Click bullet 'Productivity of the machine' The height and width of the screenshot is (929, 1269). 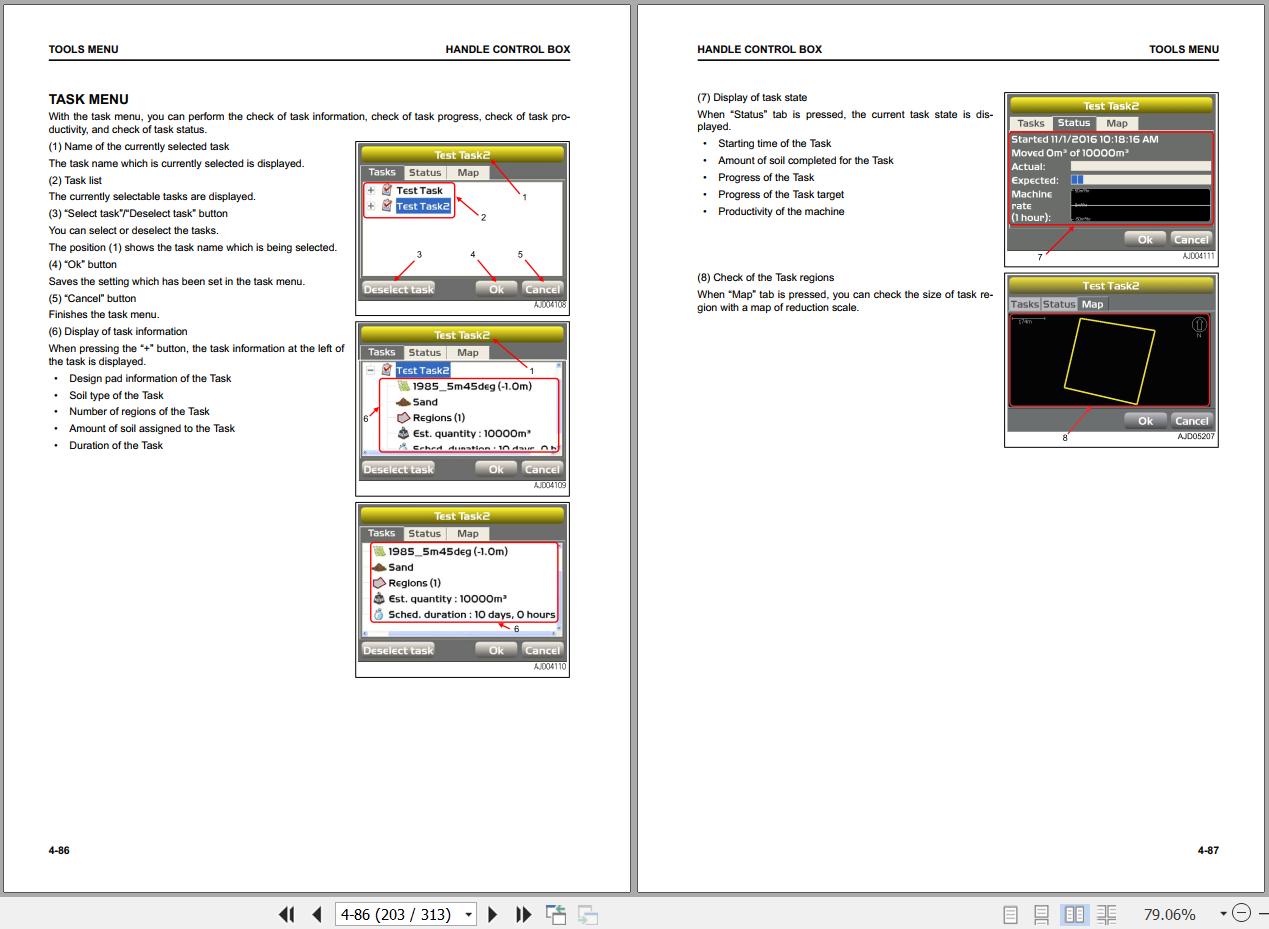coord(781,211)
